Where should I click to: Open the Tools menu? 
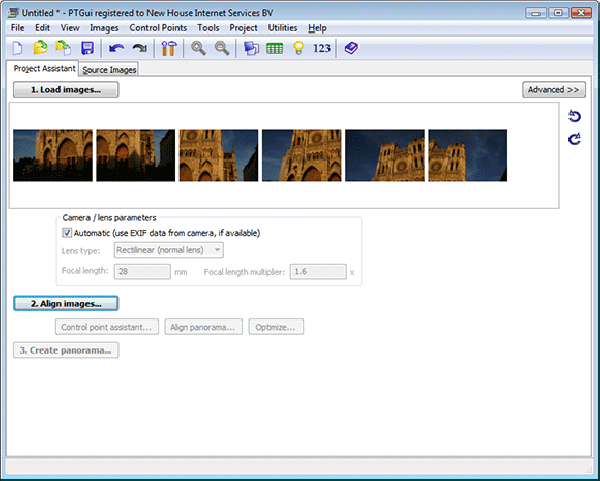click(x=208, y=28)
